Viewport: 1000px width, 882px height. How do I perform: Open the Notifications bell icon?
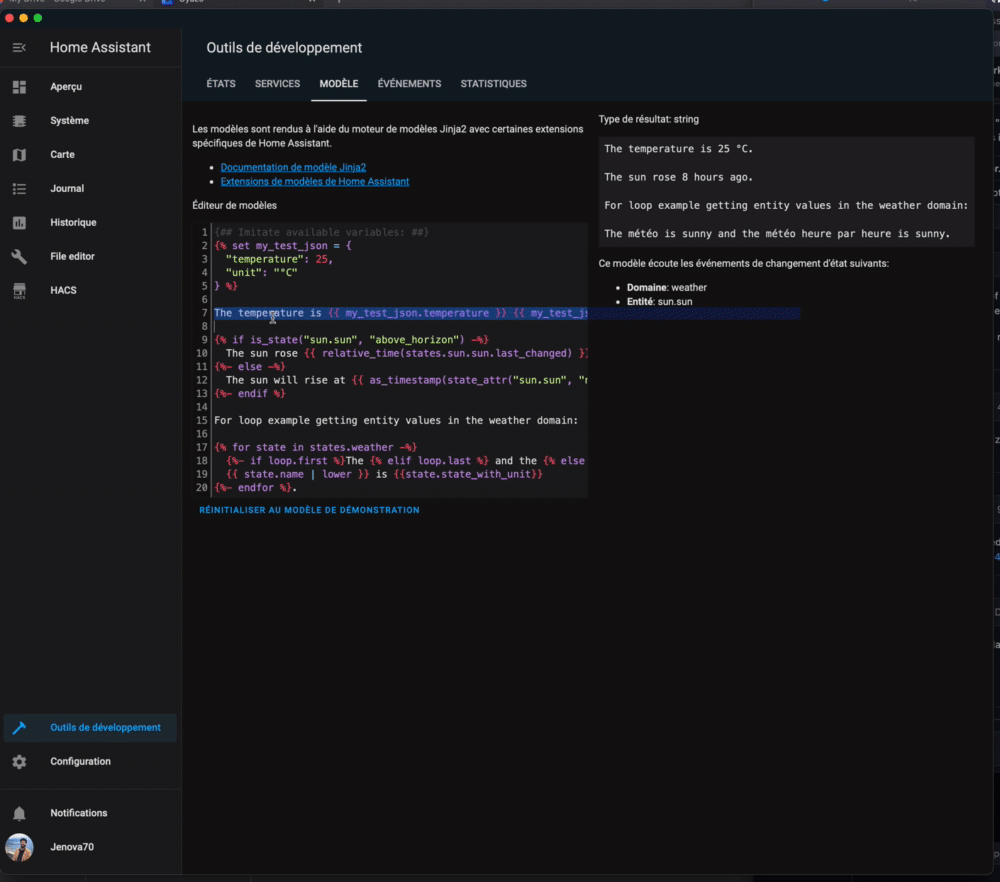19,813
